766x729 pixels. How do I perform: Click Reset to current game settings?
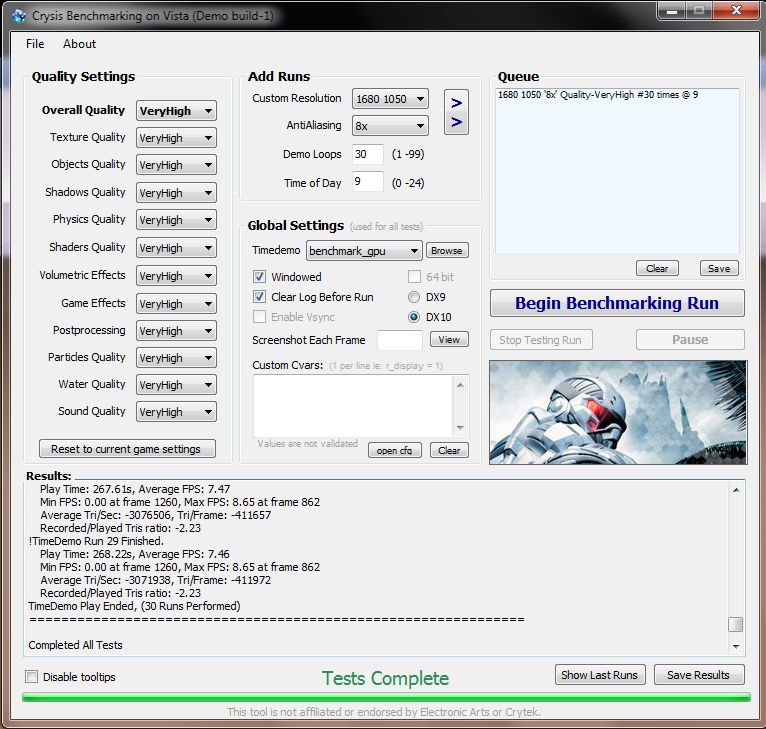127,449
